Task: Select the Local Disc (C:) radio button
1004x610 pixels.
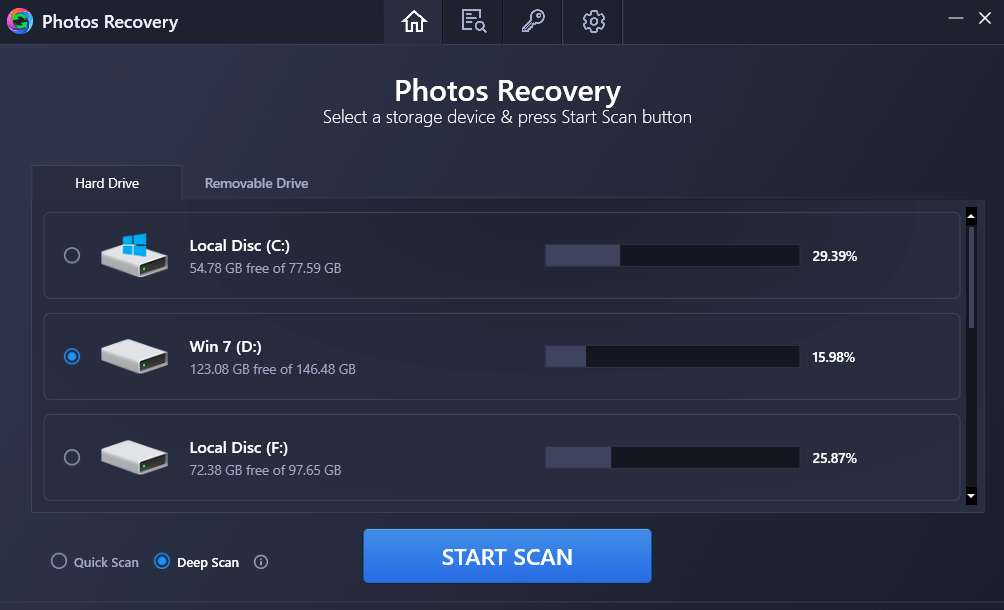Action: [x=71, y=255]
